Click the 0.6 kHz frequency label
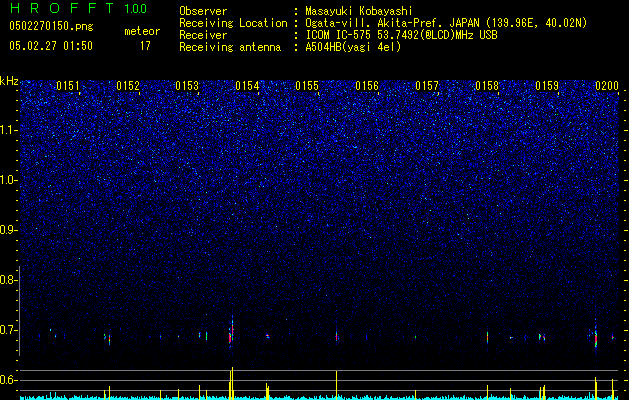Screen dimensions: 629x400 pyautogui.click(x=8, y=380)
